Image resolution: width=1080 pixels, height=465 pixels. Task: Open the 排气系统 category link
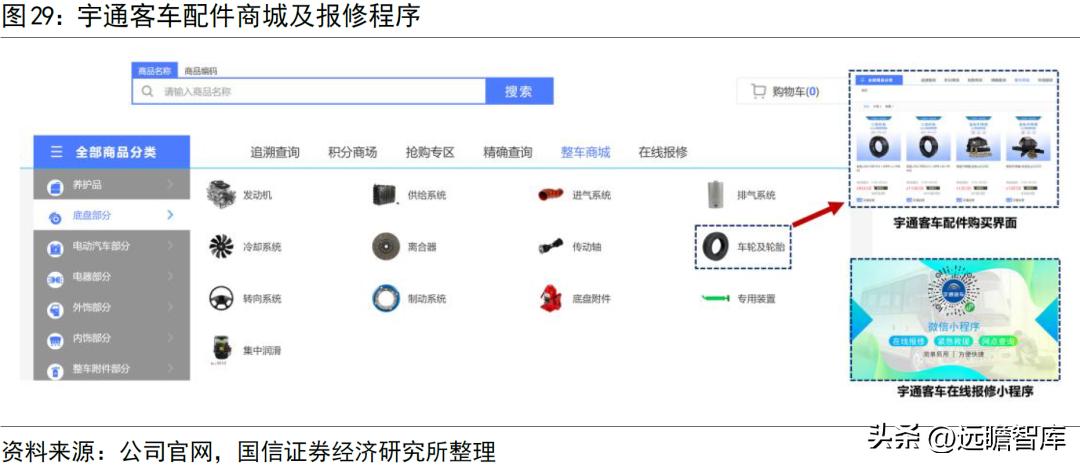click(x=756, y=195)
